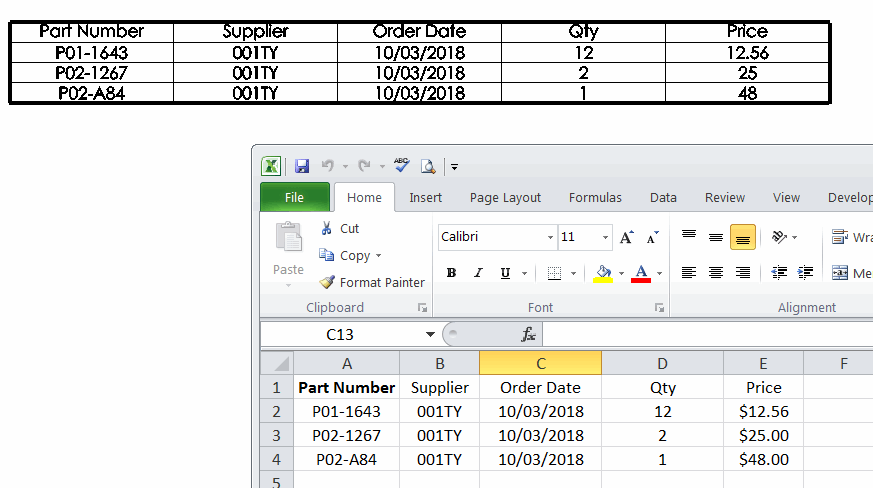Apply the red font color swatch

click(641, 273)
